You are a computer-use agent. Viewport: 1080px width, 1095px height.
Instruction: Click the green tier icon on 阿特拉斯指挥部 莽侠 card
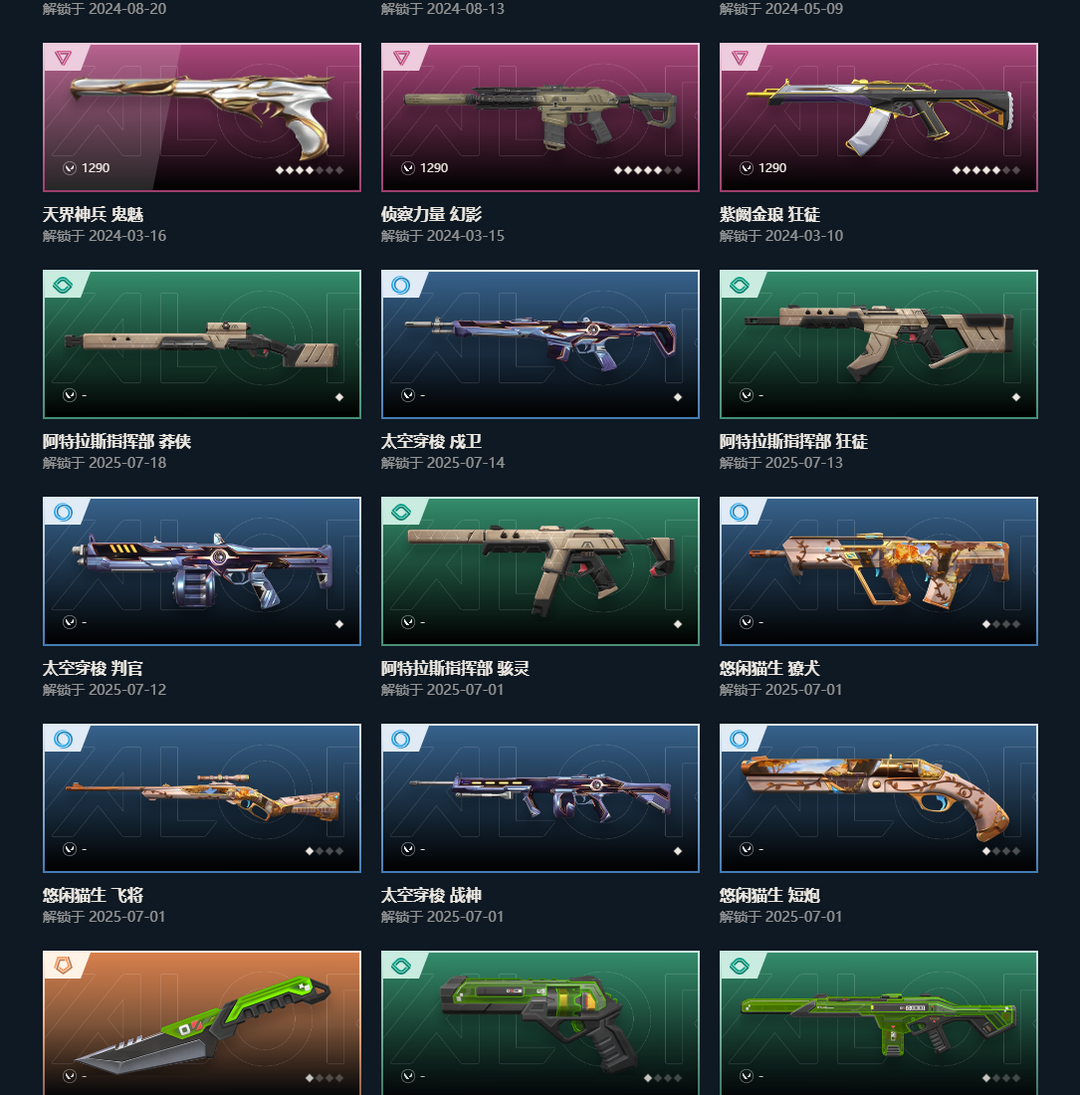[63, 285]
